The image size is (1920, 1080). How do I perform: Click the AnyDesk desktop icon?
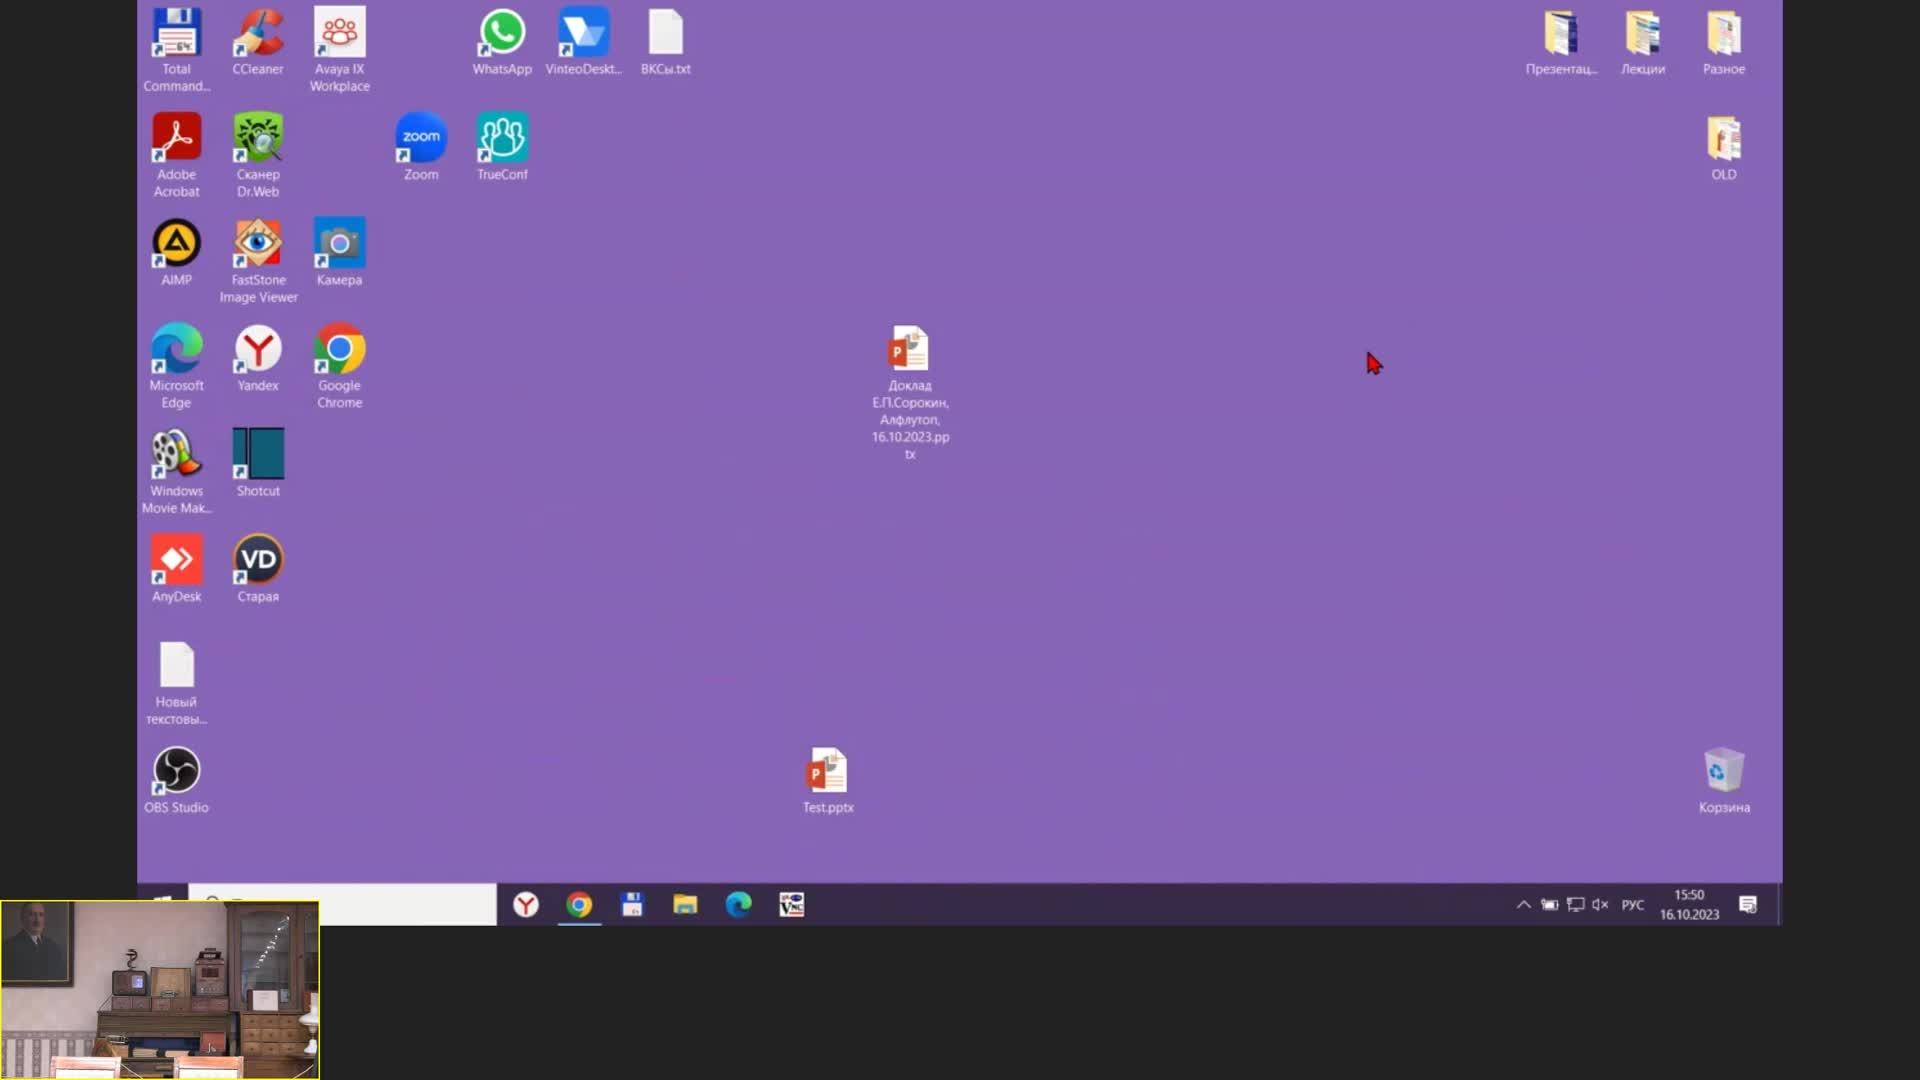click(x=176, y=561)
